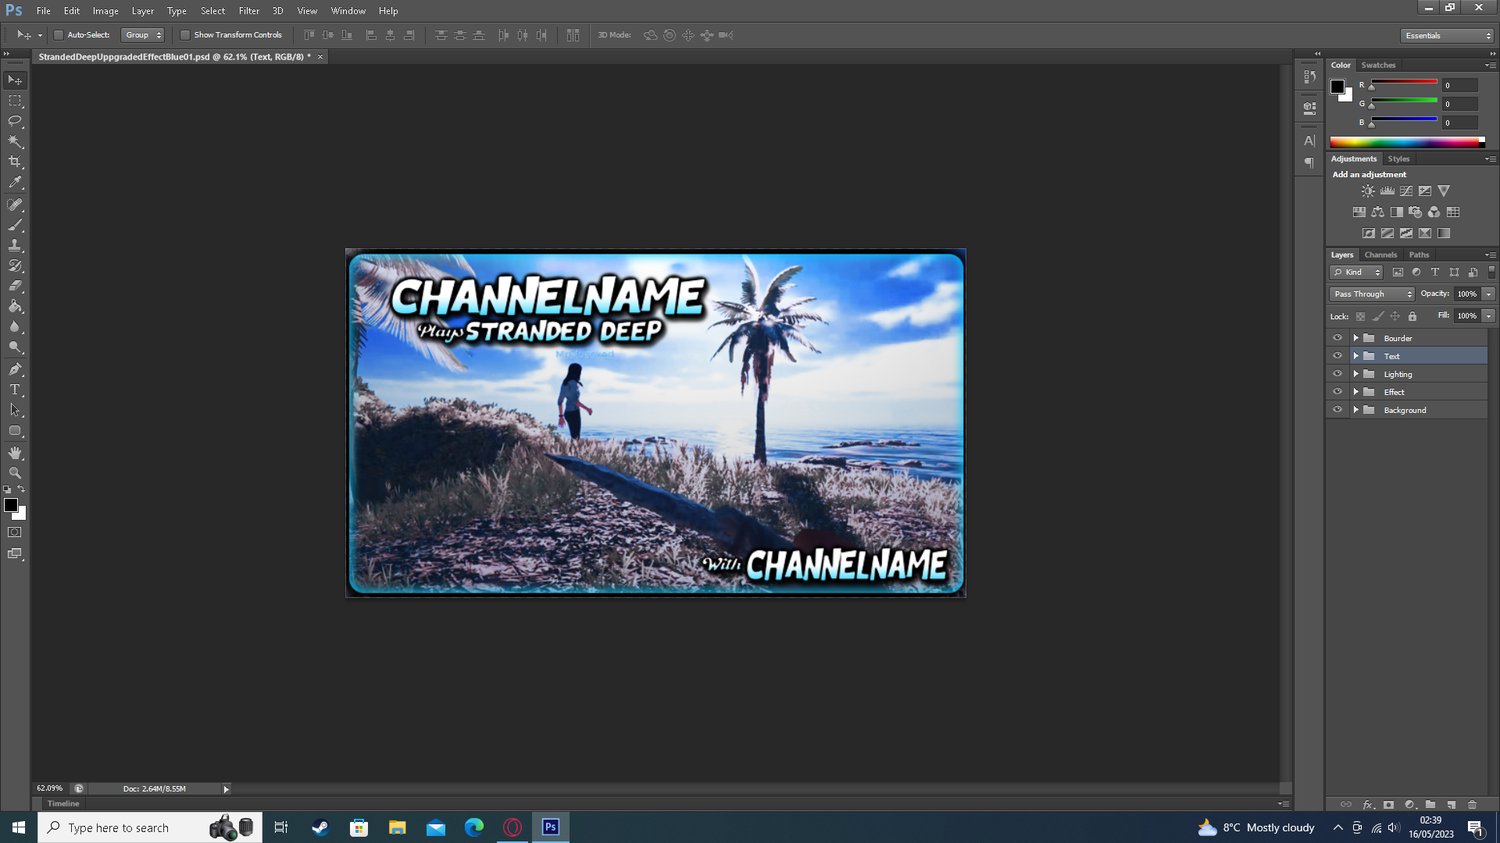Click the layer Opacity value field
1500x843 pixels.
click(x=1467, y=294)
